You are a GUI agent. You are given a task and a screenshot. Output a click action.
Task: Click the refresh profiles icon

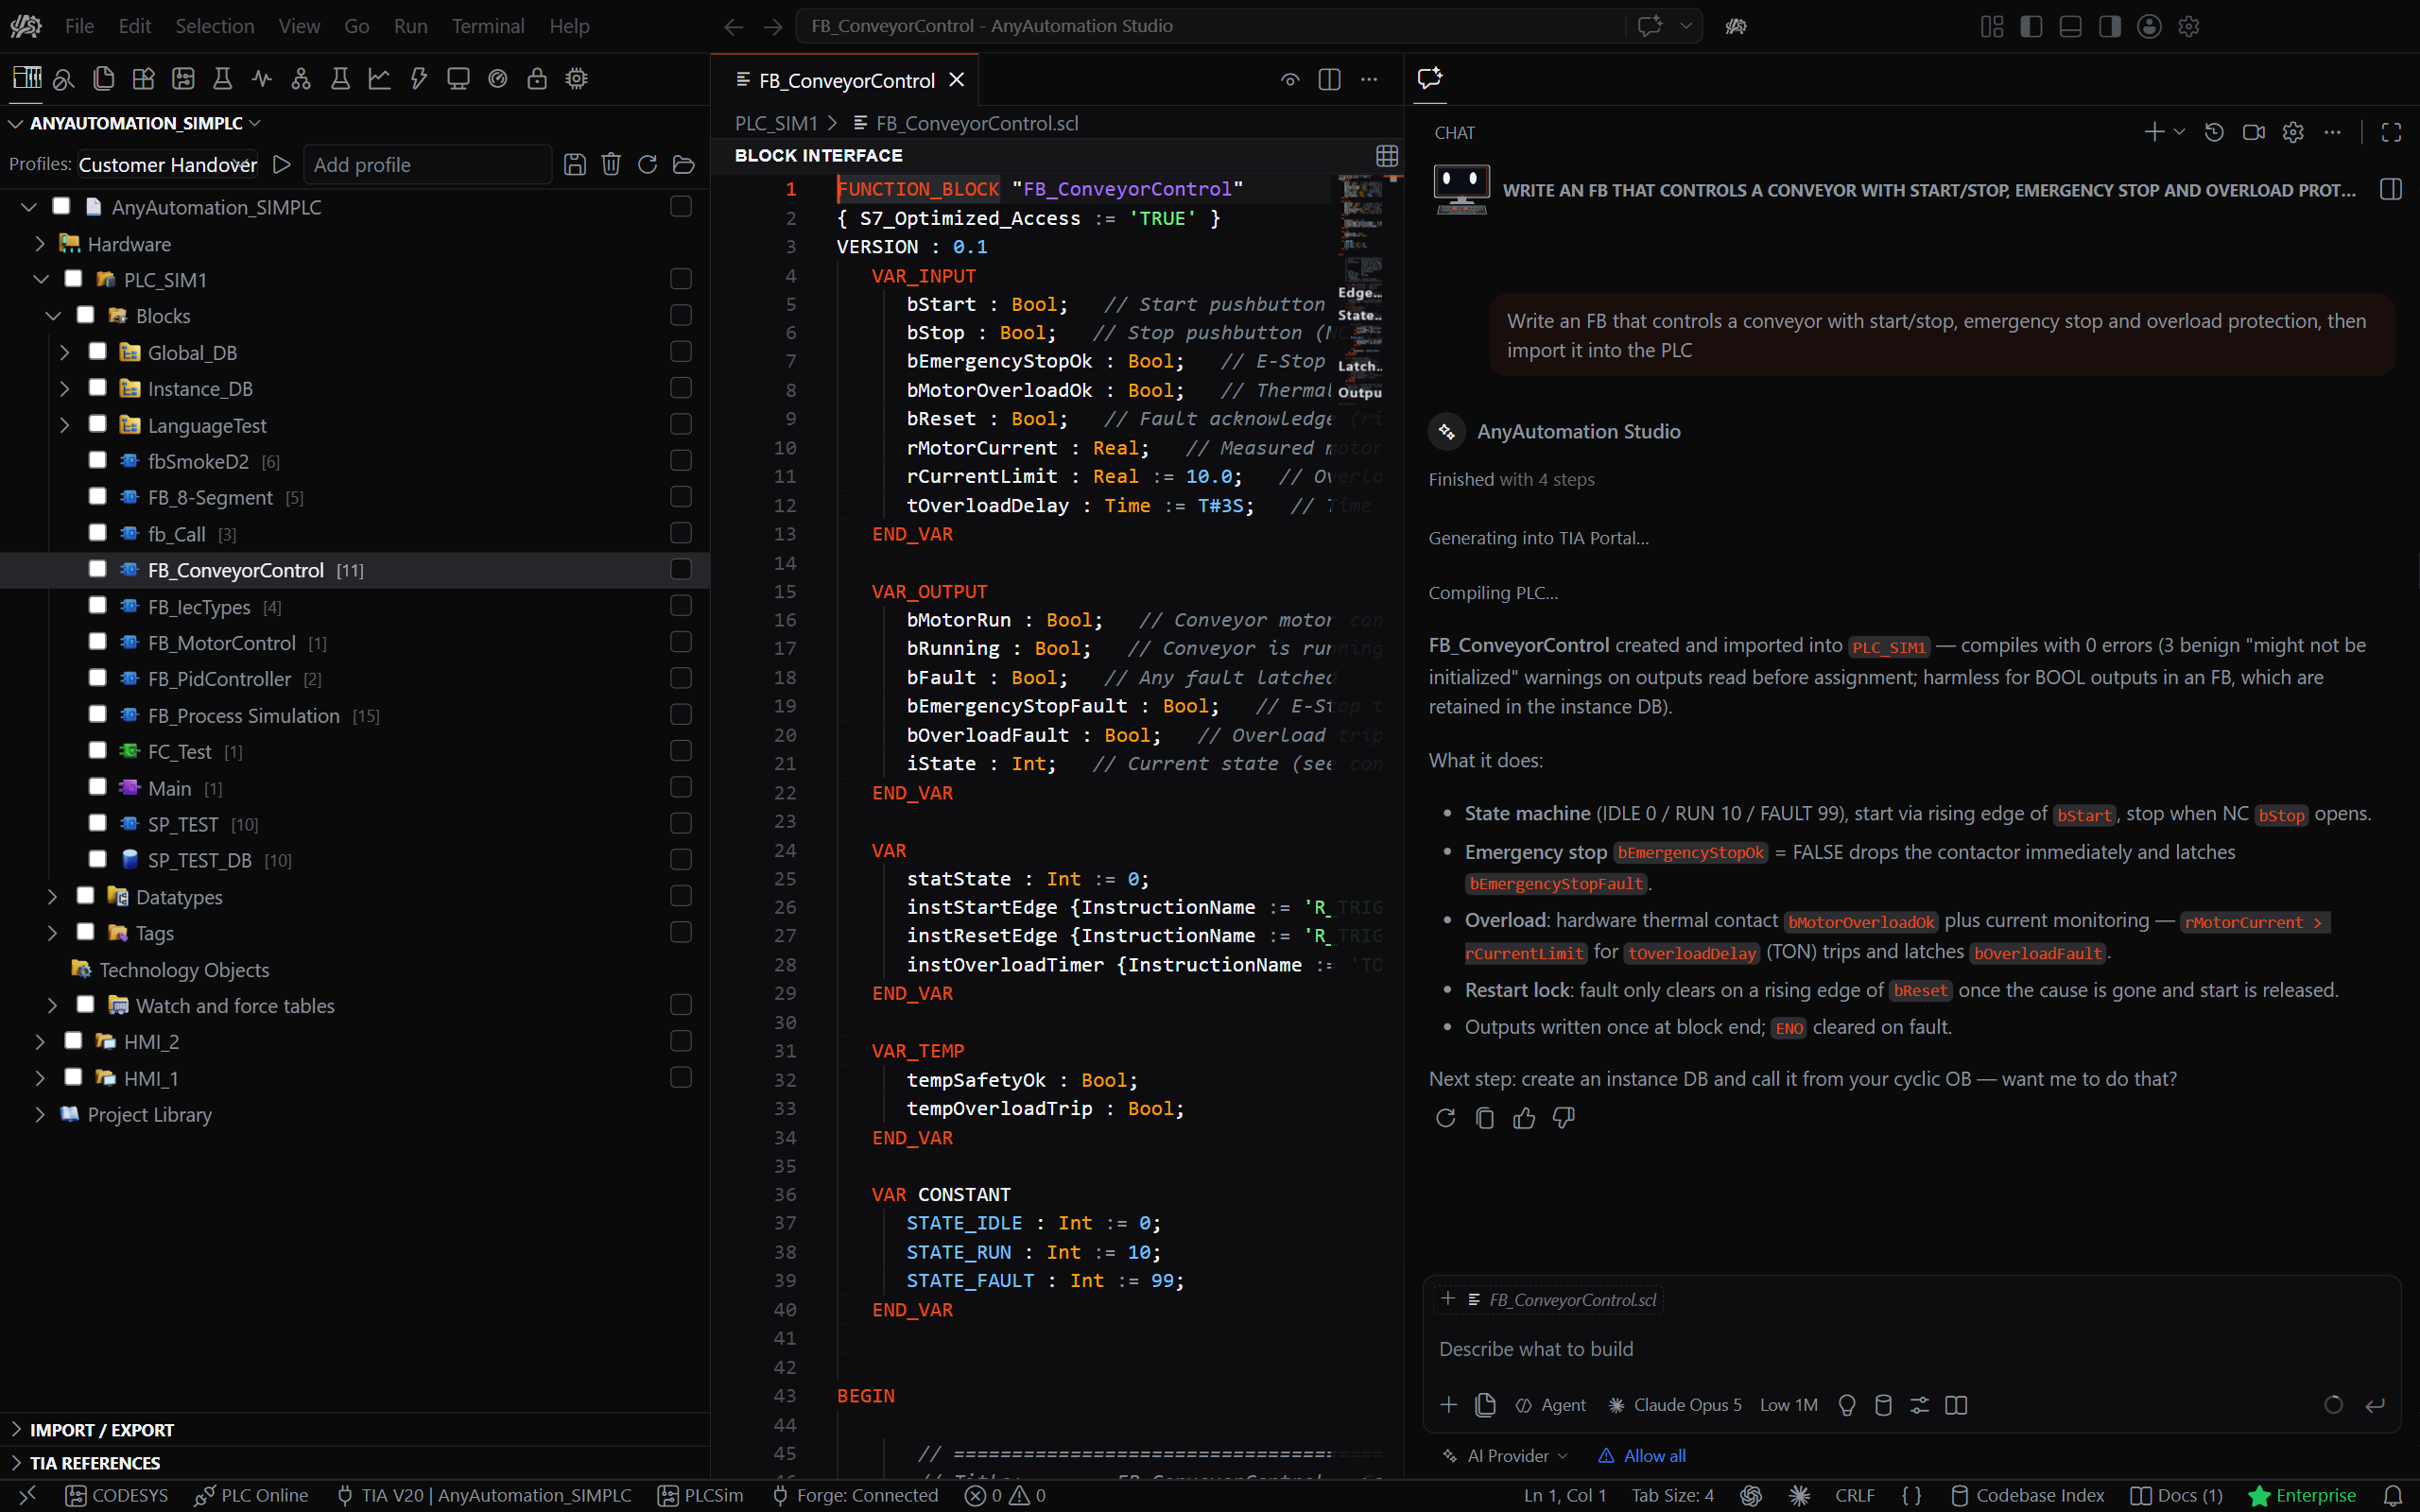click(647, 165)
